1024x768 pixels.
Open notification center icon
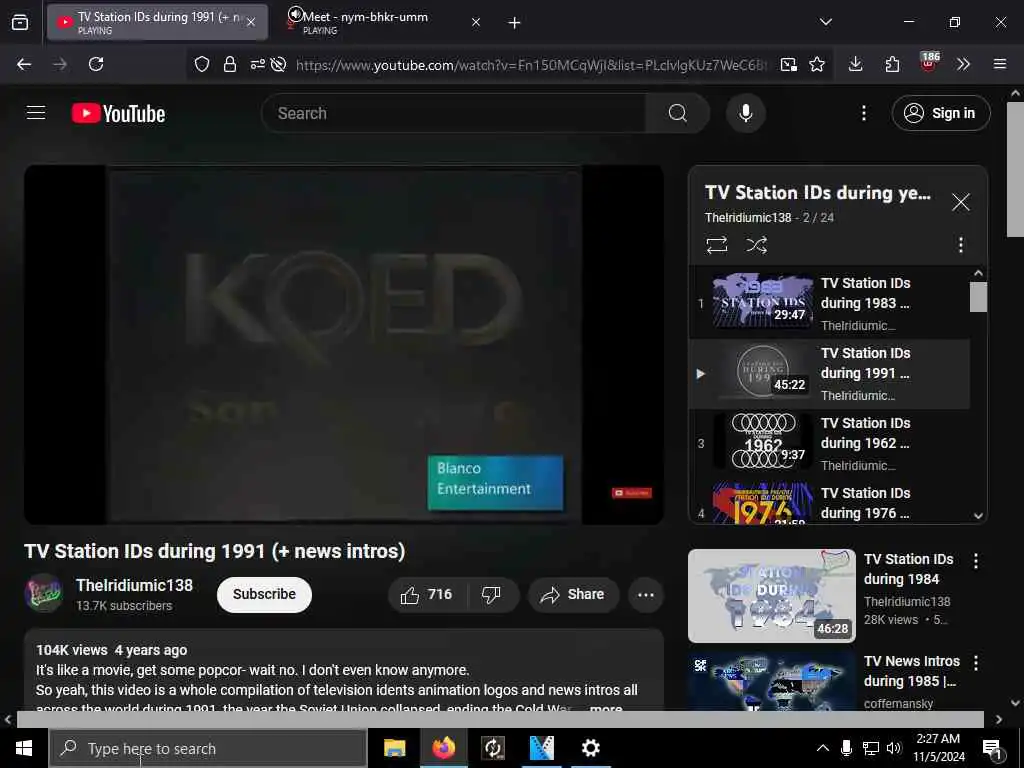pos(992,750)
